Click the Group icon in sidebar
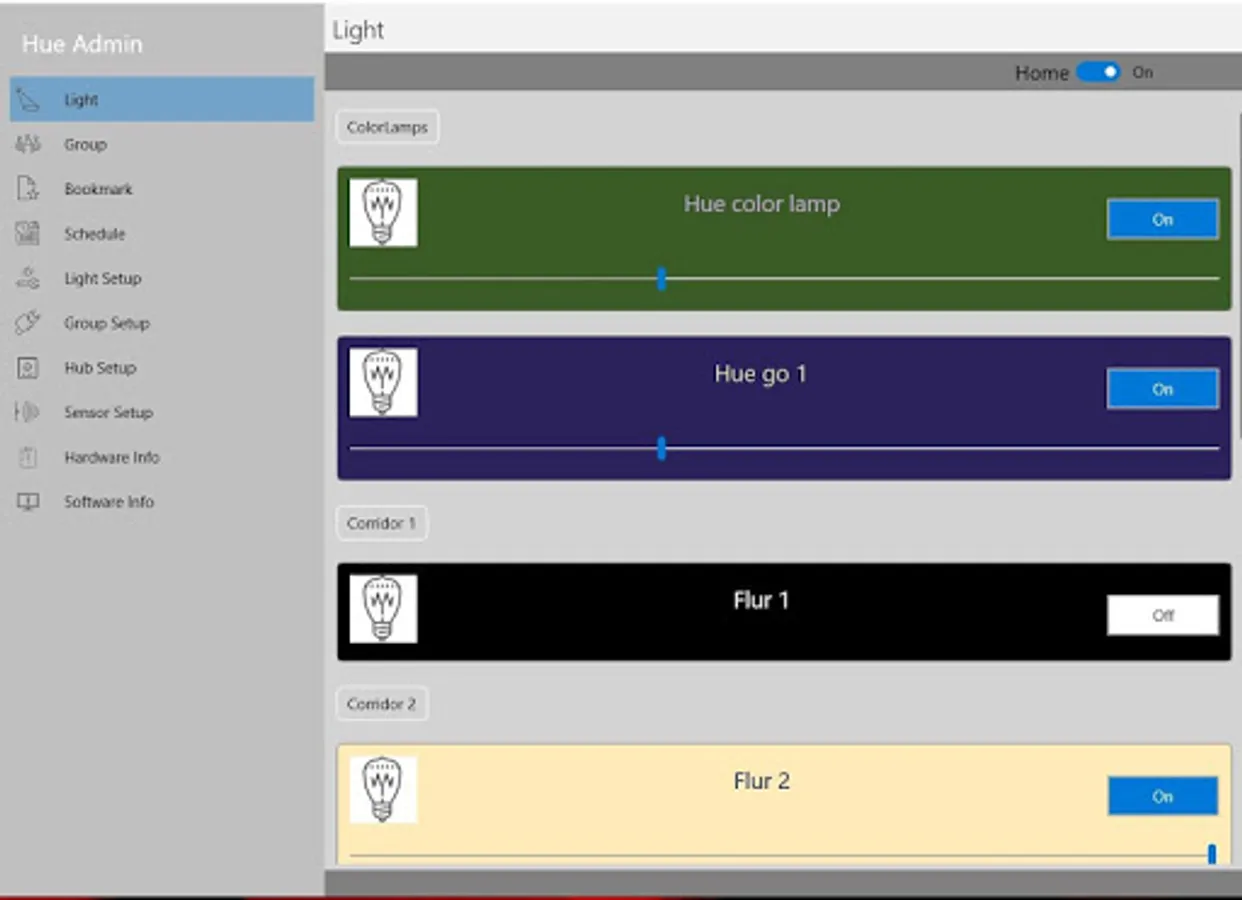Screen dimensions: 1242x900 pyautogui.click(x=28, y=144)
